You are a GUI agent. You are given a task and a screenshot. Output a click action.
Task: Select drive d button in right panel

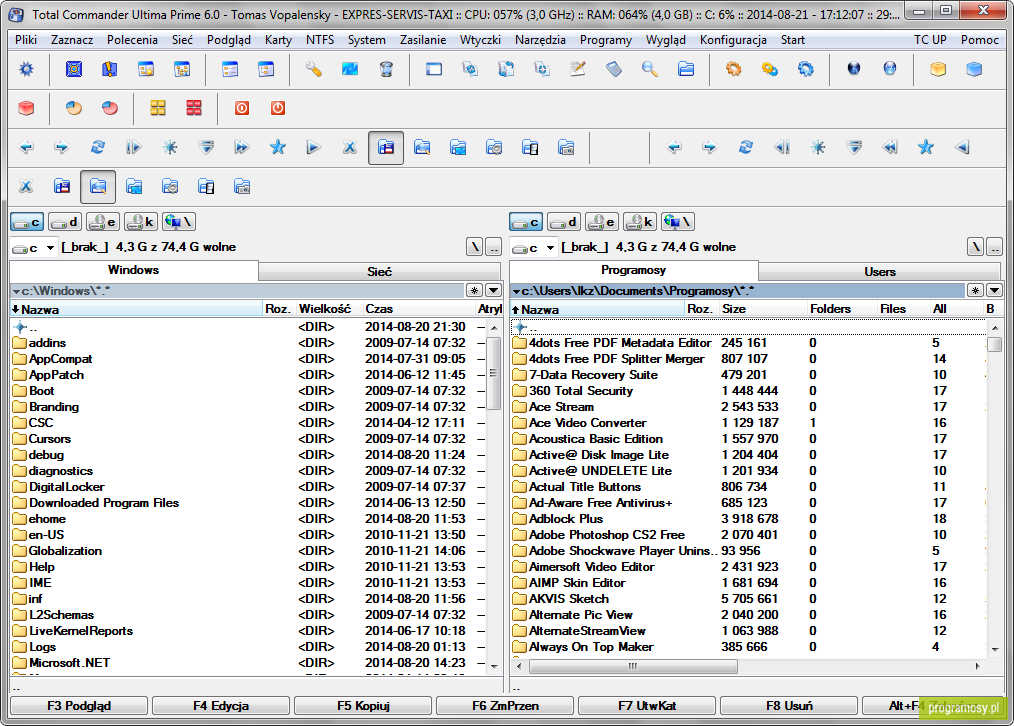(x=564, y=222)
